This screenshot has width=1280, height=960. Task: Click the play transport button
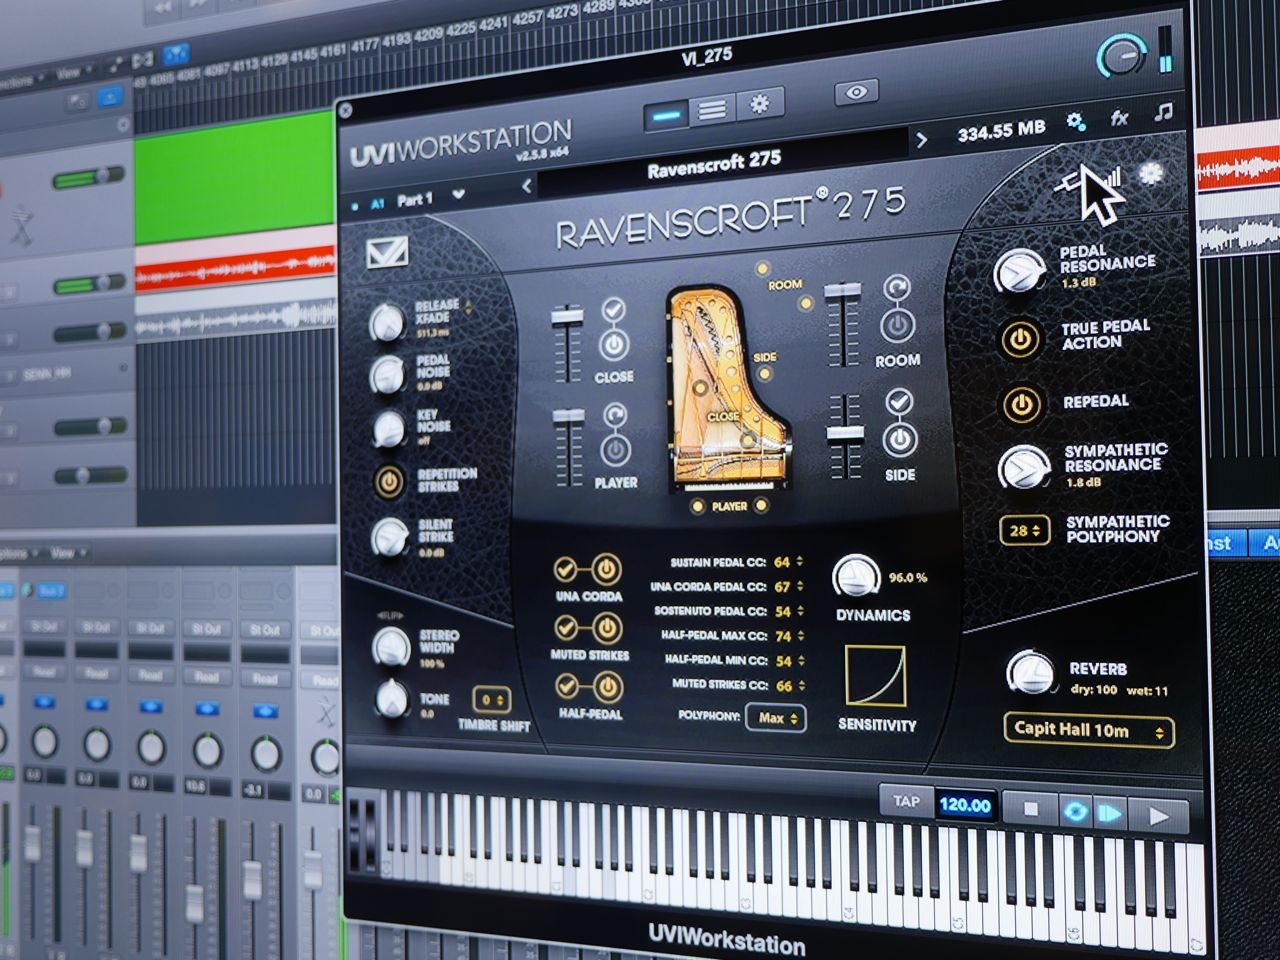point(1160,817)
